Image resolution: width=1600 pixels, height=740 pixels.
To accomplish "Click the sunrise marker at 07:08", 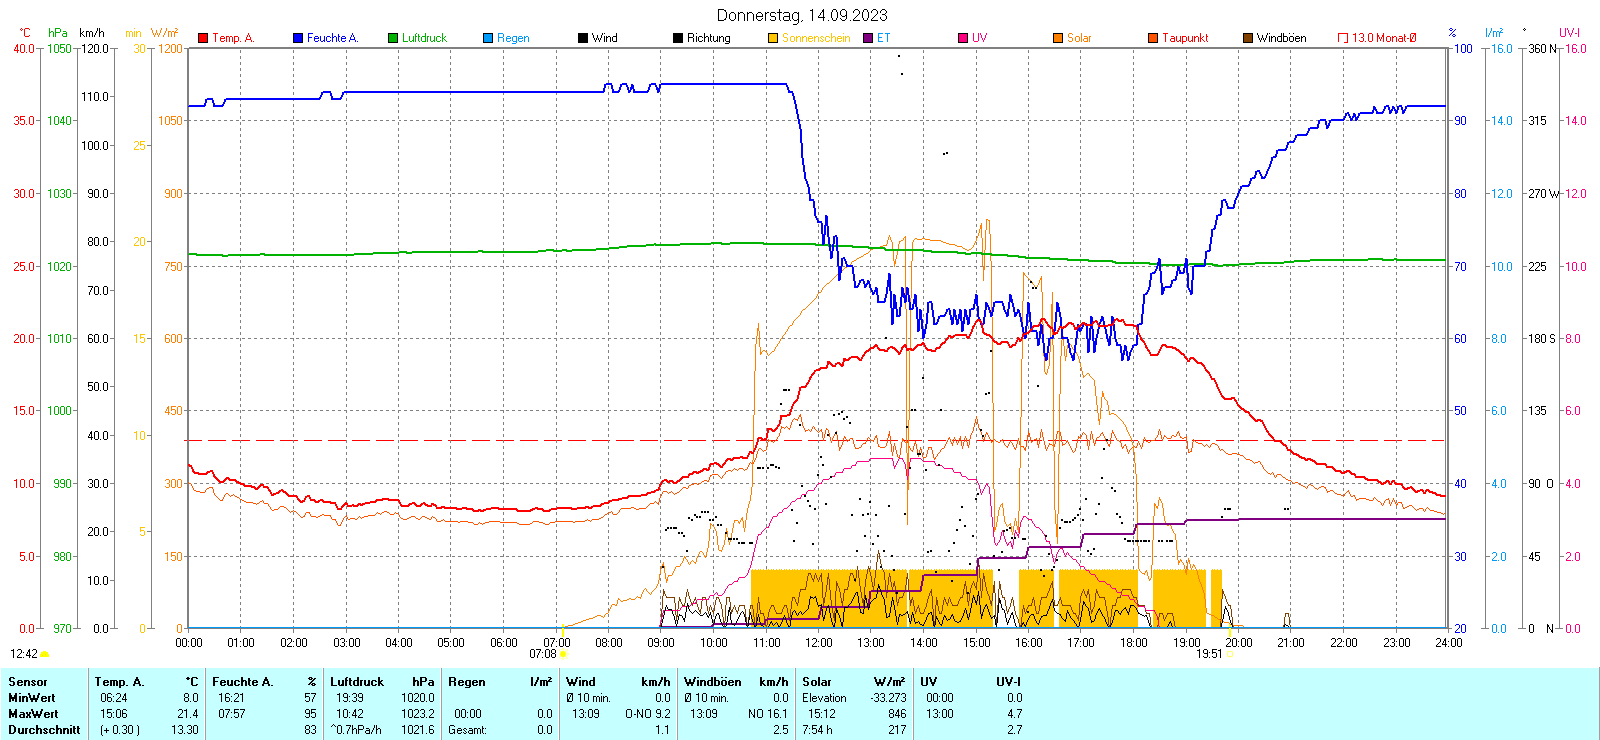I will pos(563,654).
